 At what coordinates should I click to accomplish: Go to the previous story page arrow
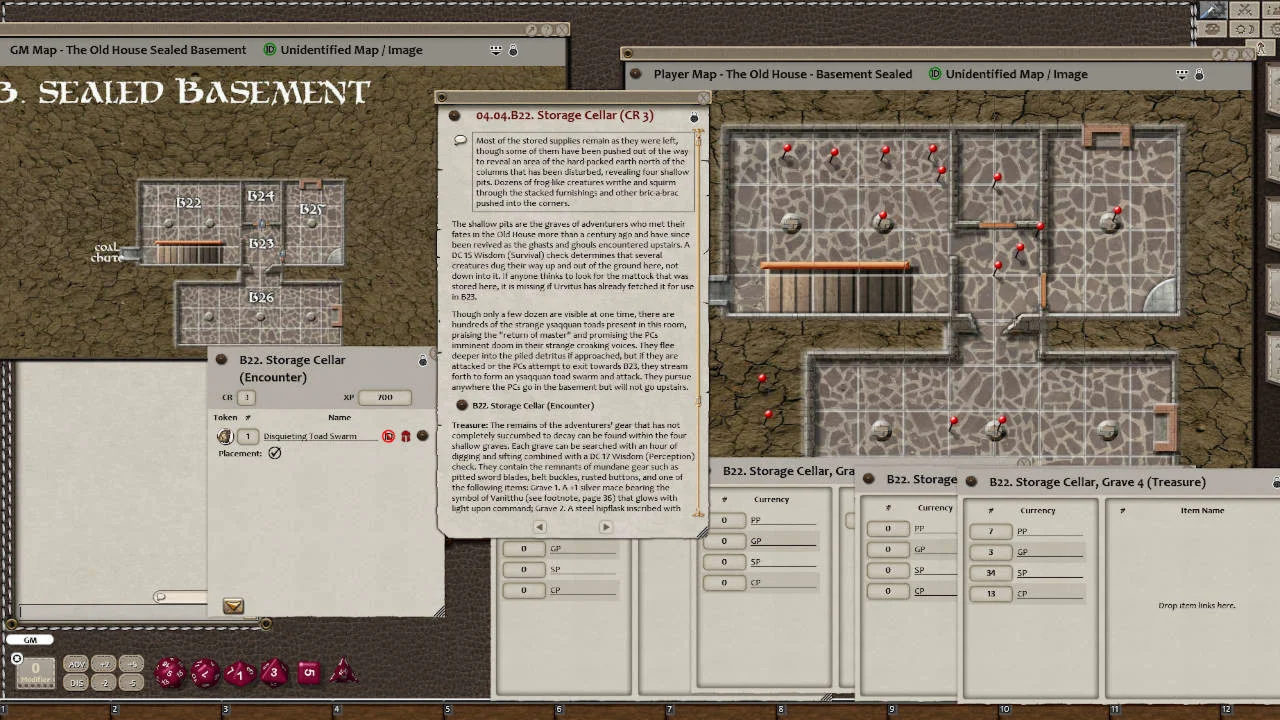[x=539, y=527]
